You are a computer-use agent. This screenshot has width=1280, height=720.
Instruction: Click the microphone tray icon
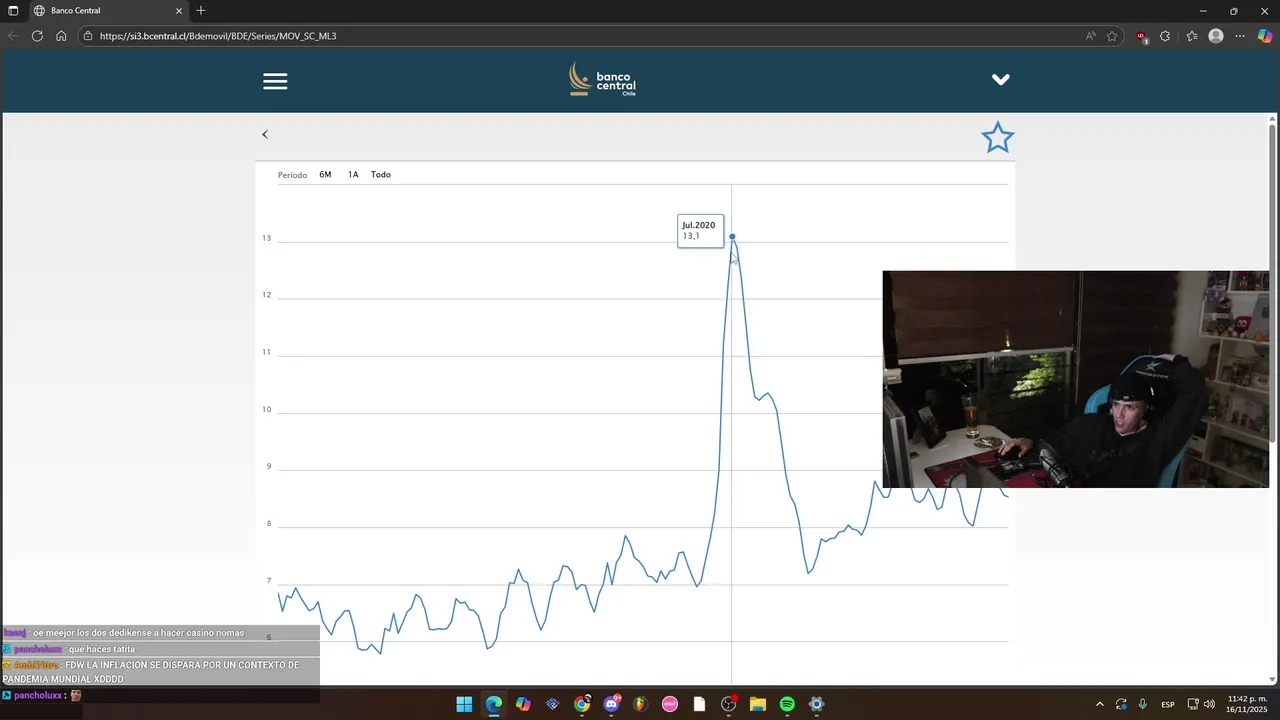(1143, 704)
